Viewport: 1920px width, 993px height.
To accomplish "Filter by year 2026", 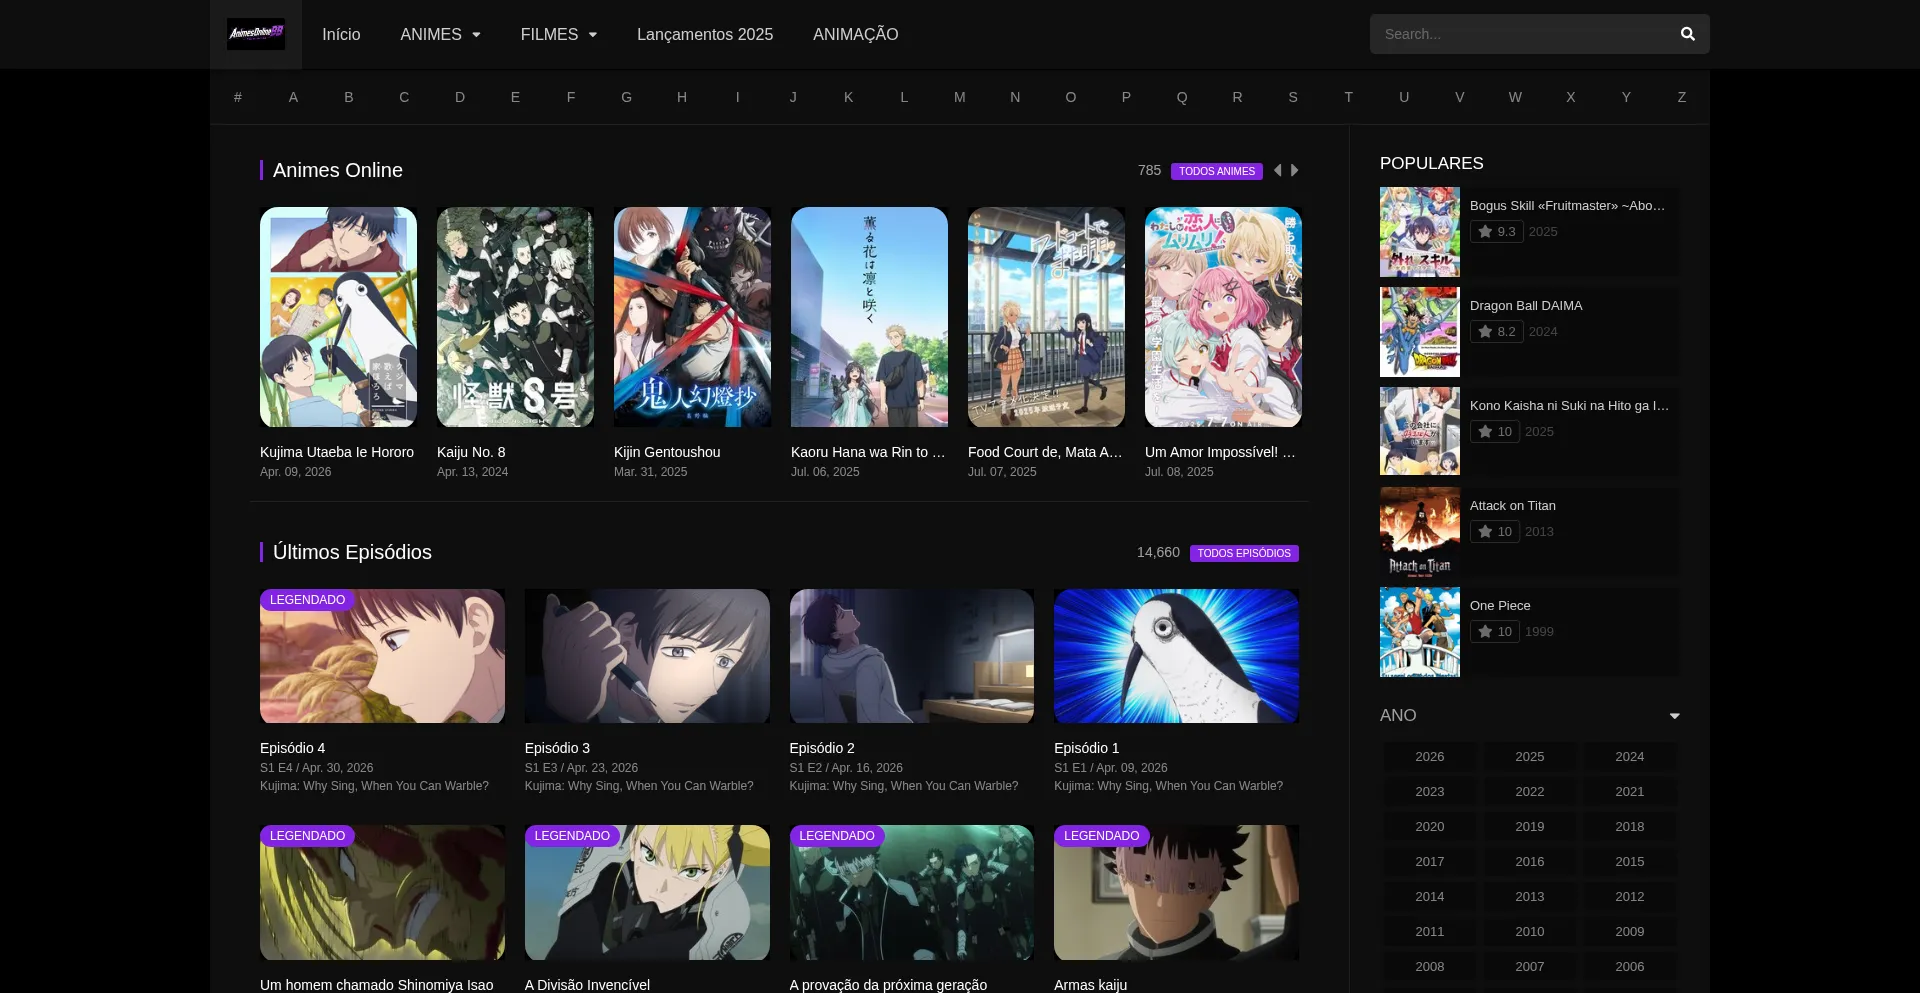I will click(1430, 757).
